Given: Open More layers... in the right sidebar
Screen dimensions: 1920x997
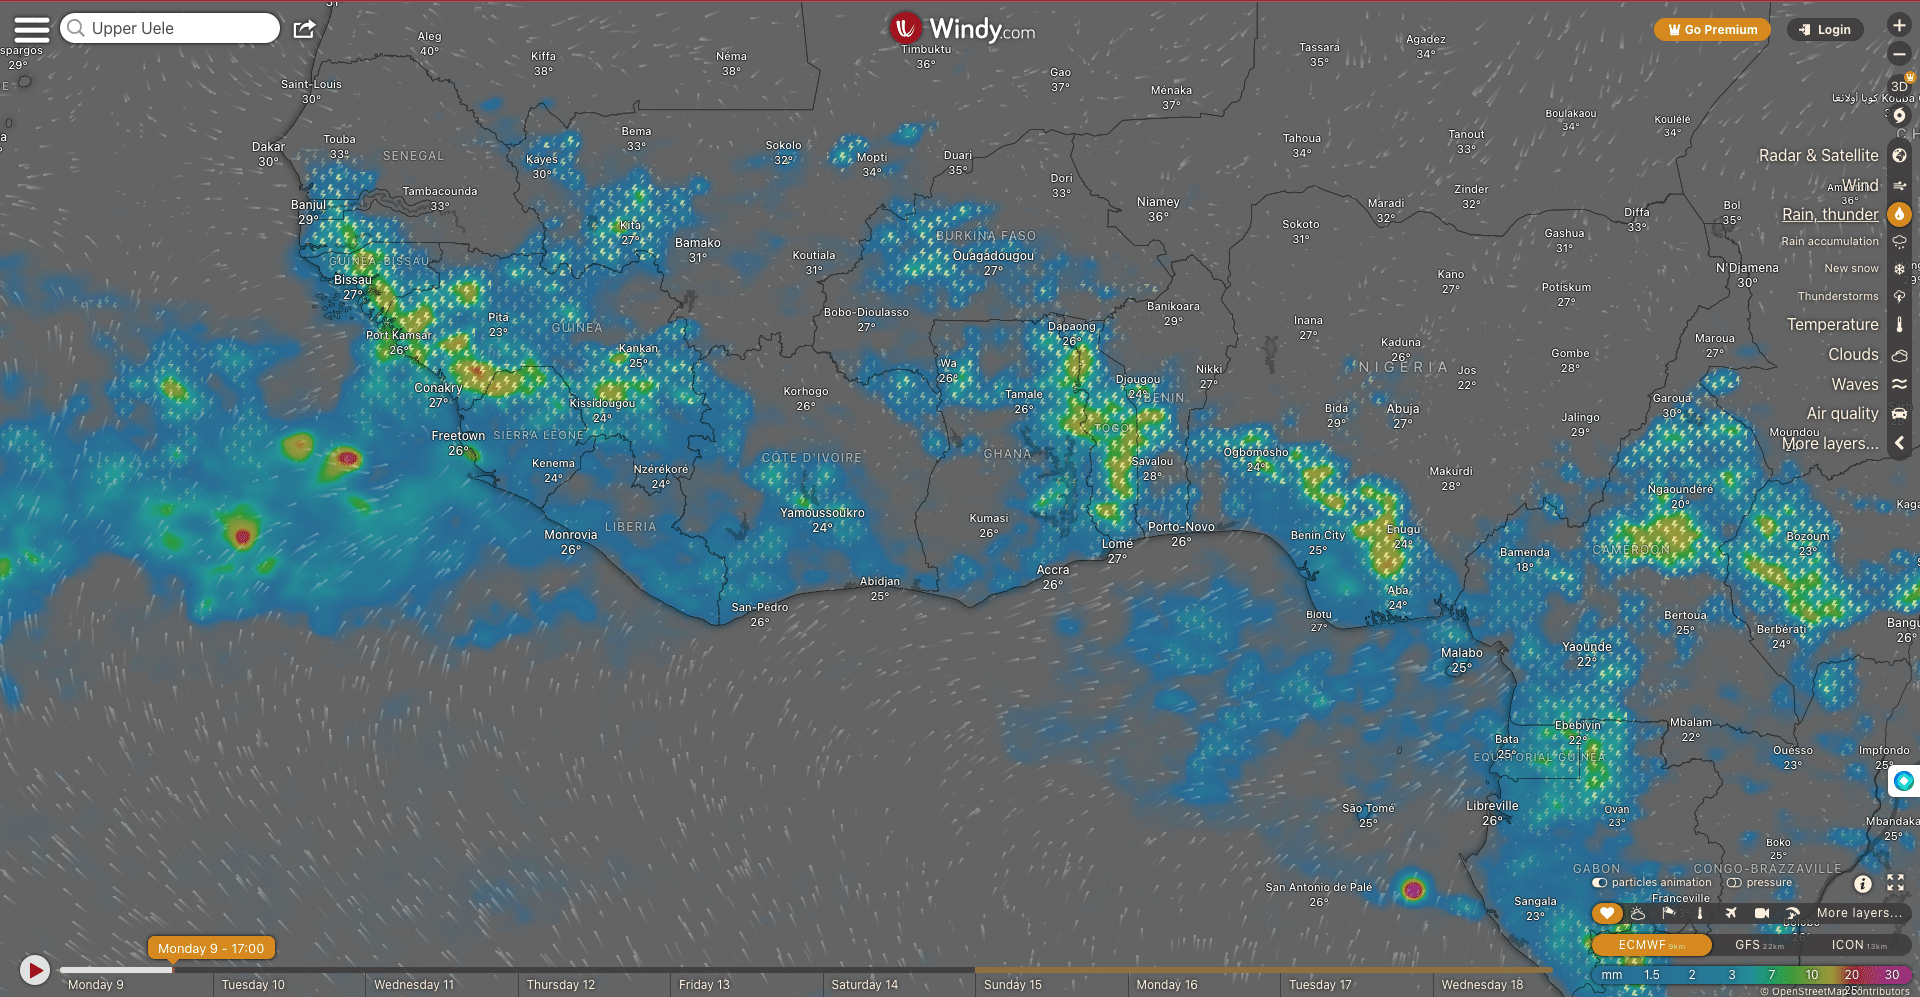Looking at the screenshot, I should 1830,443.
